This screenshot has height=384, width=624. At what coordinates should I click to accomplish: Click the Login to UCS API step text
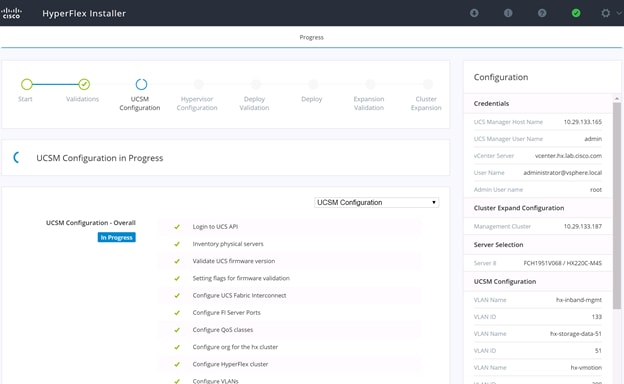[215, 227]
